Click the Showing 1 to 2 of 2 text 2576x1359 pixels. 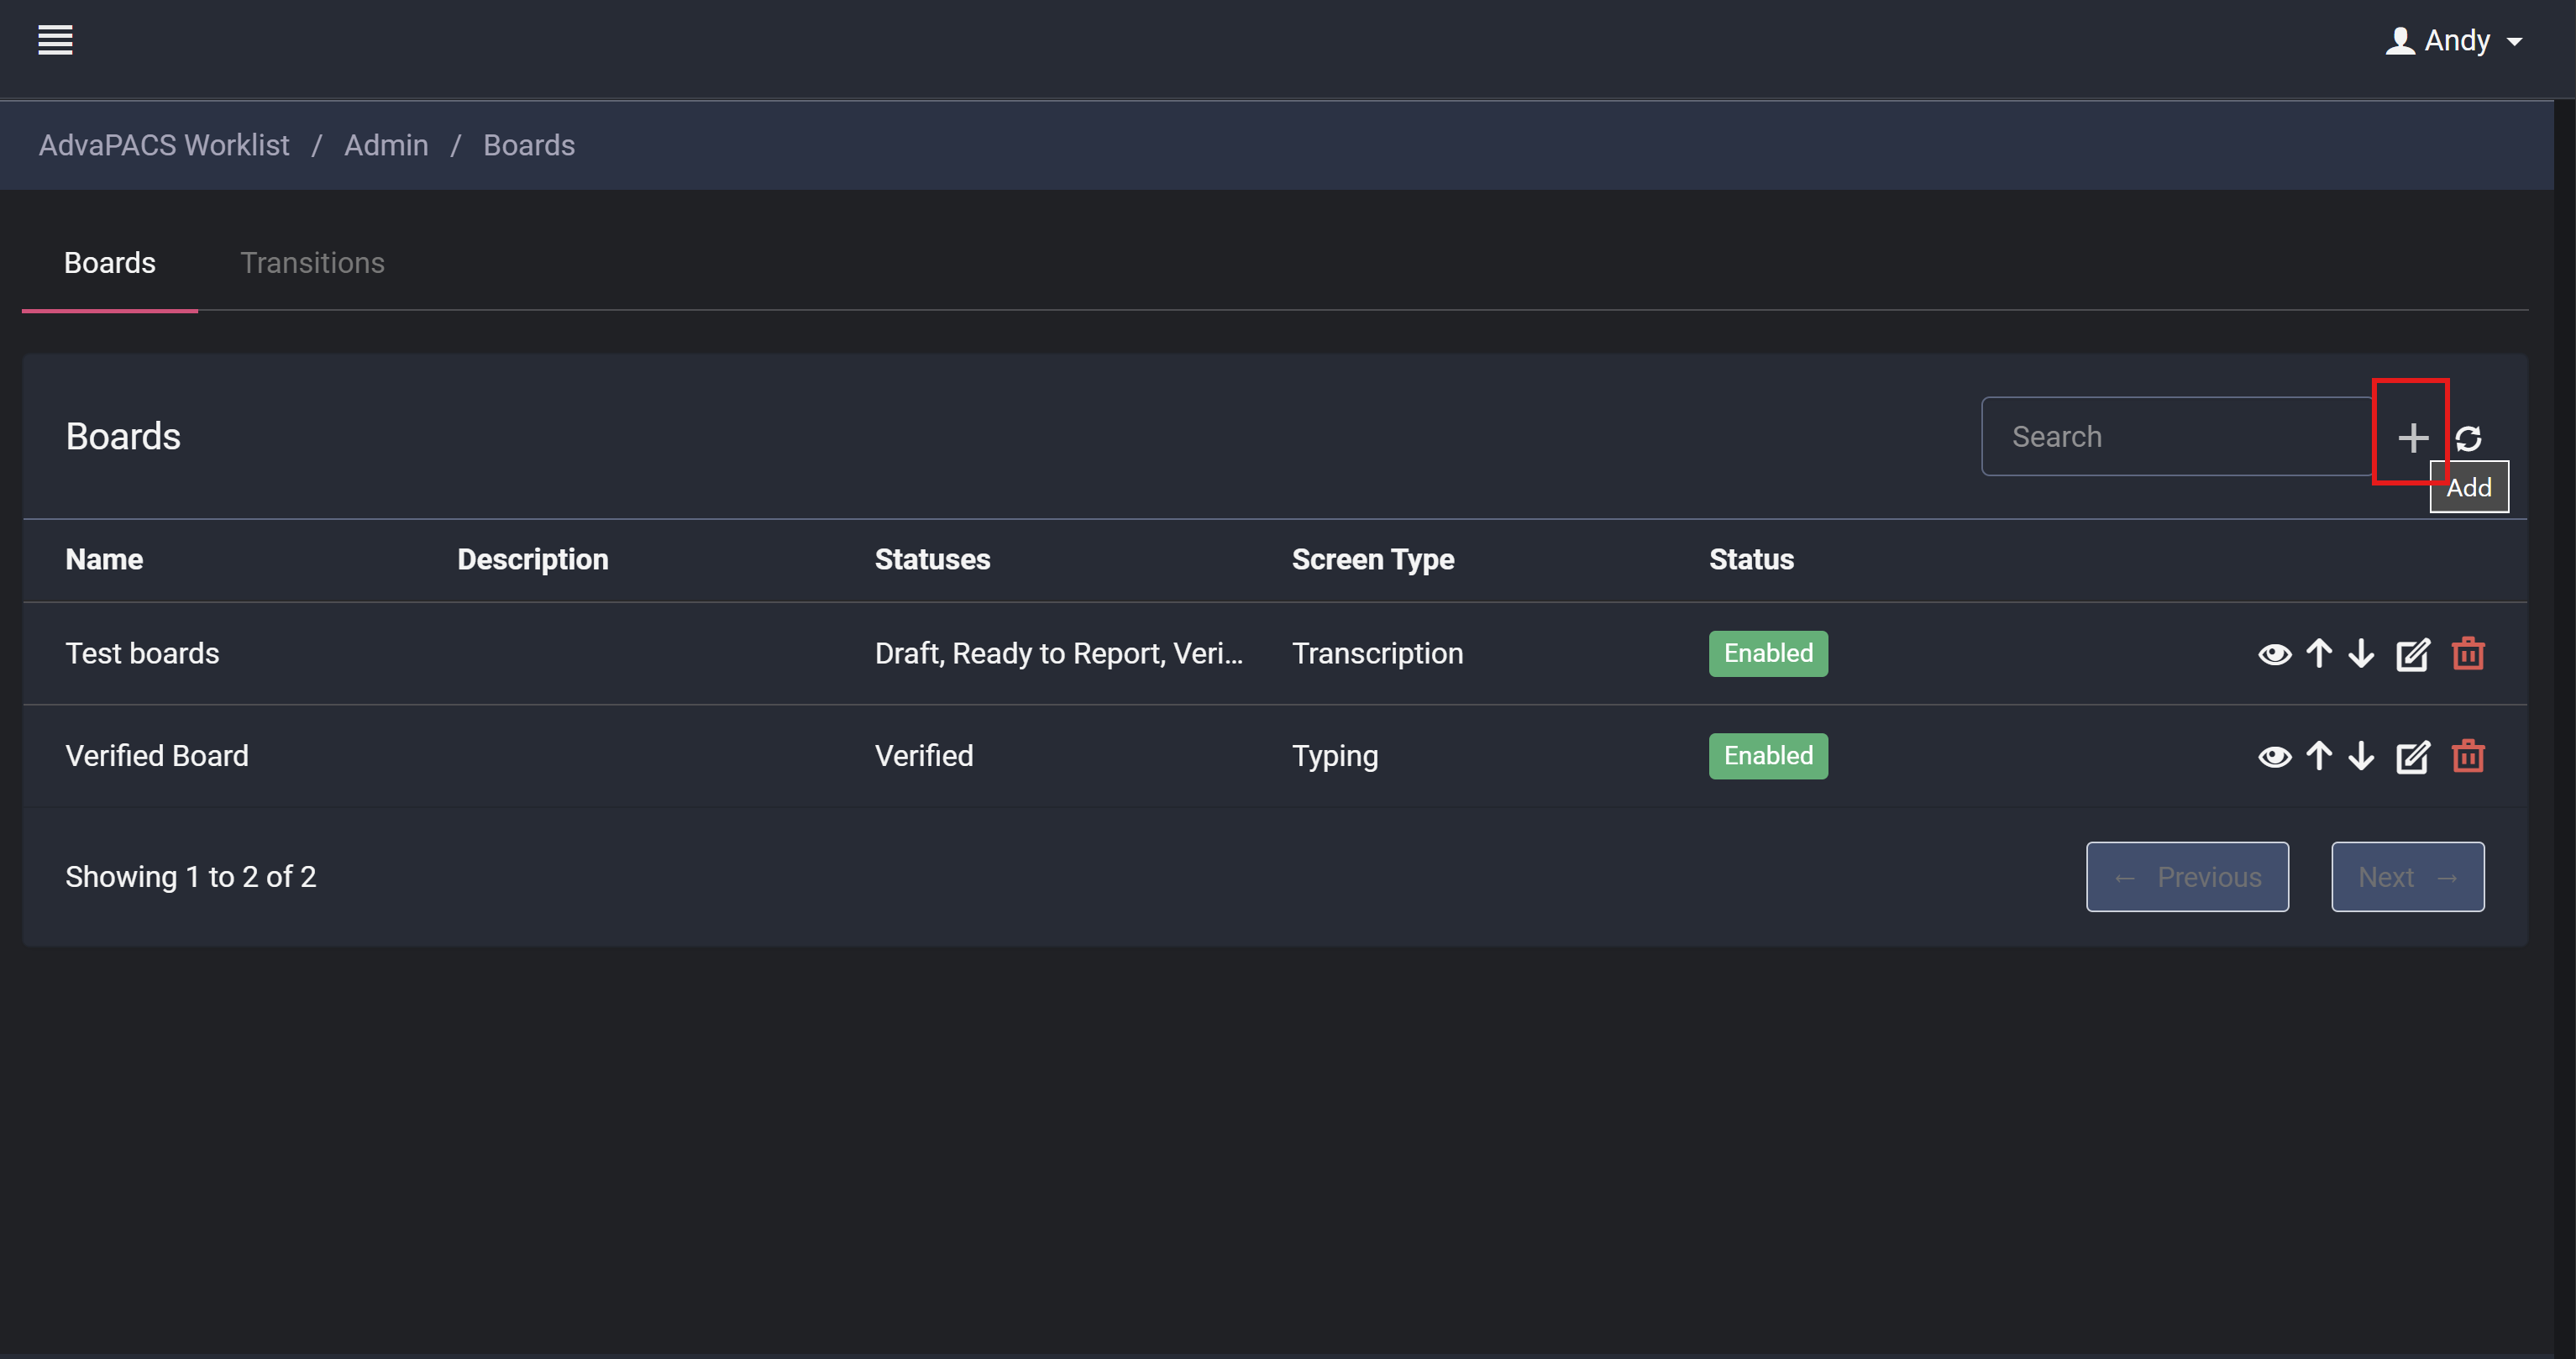click(x=190, y=877)
